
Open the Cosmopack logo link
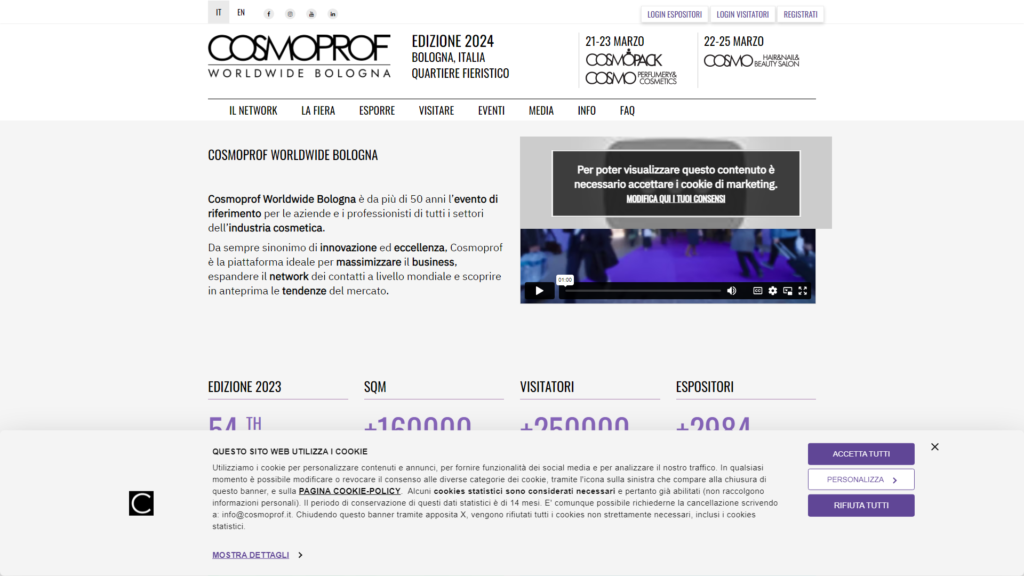[x=624, y=59]
